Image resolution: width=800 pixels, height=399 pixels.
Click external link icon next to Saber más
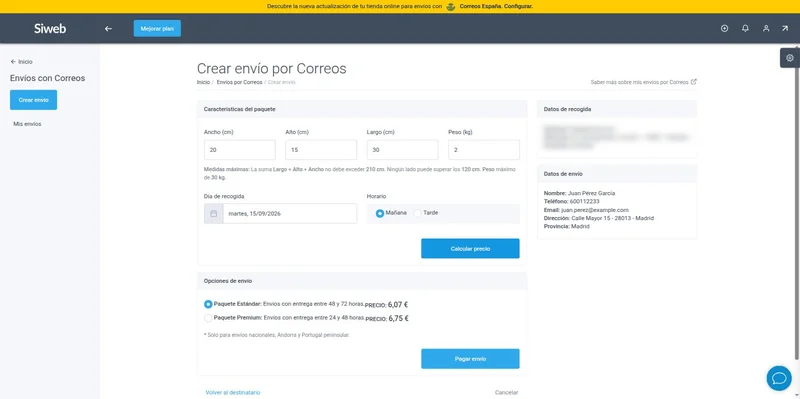(693, 82)
